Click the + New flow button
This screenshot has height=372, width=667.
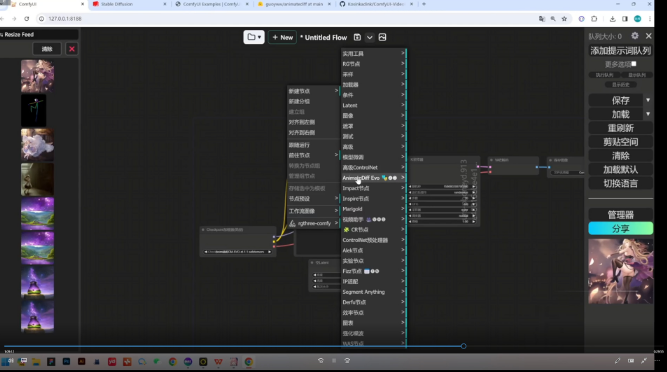pos(282,37)
